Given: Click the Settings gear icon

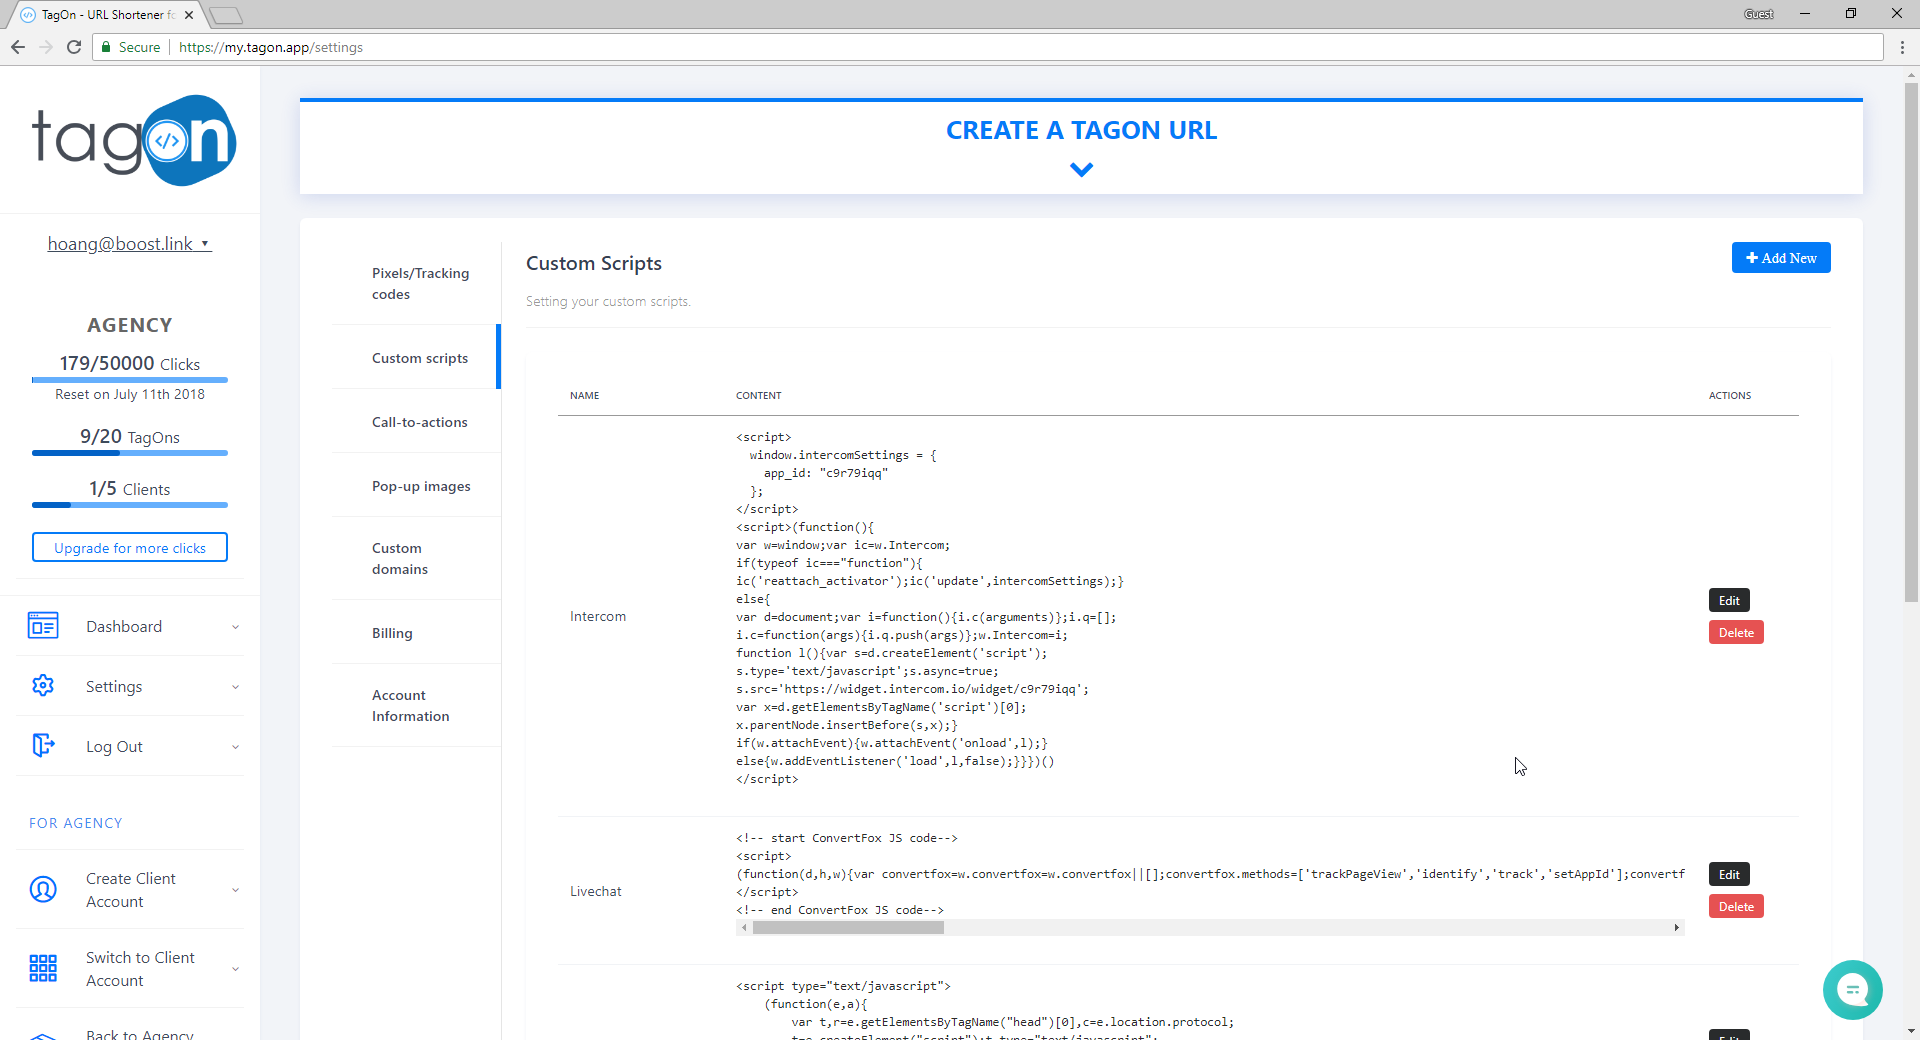Looking at the screenshot, I should (43, 686).
